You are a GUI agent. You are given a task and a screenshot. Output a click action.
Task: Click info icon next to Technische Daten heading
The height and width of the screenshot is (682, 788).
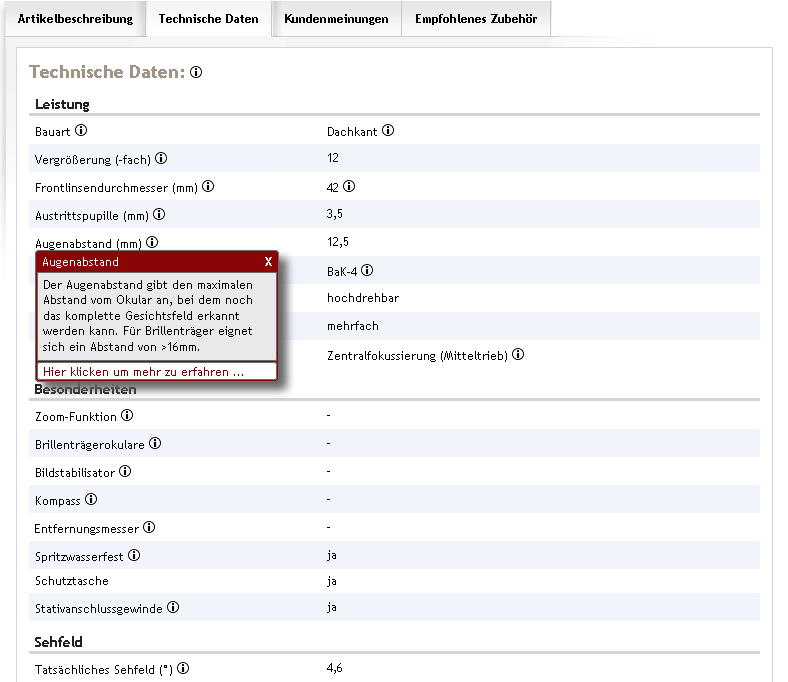pos(196,72)
